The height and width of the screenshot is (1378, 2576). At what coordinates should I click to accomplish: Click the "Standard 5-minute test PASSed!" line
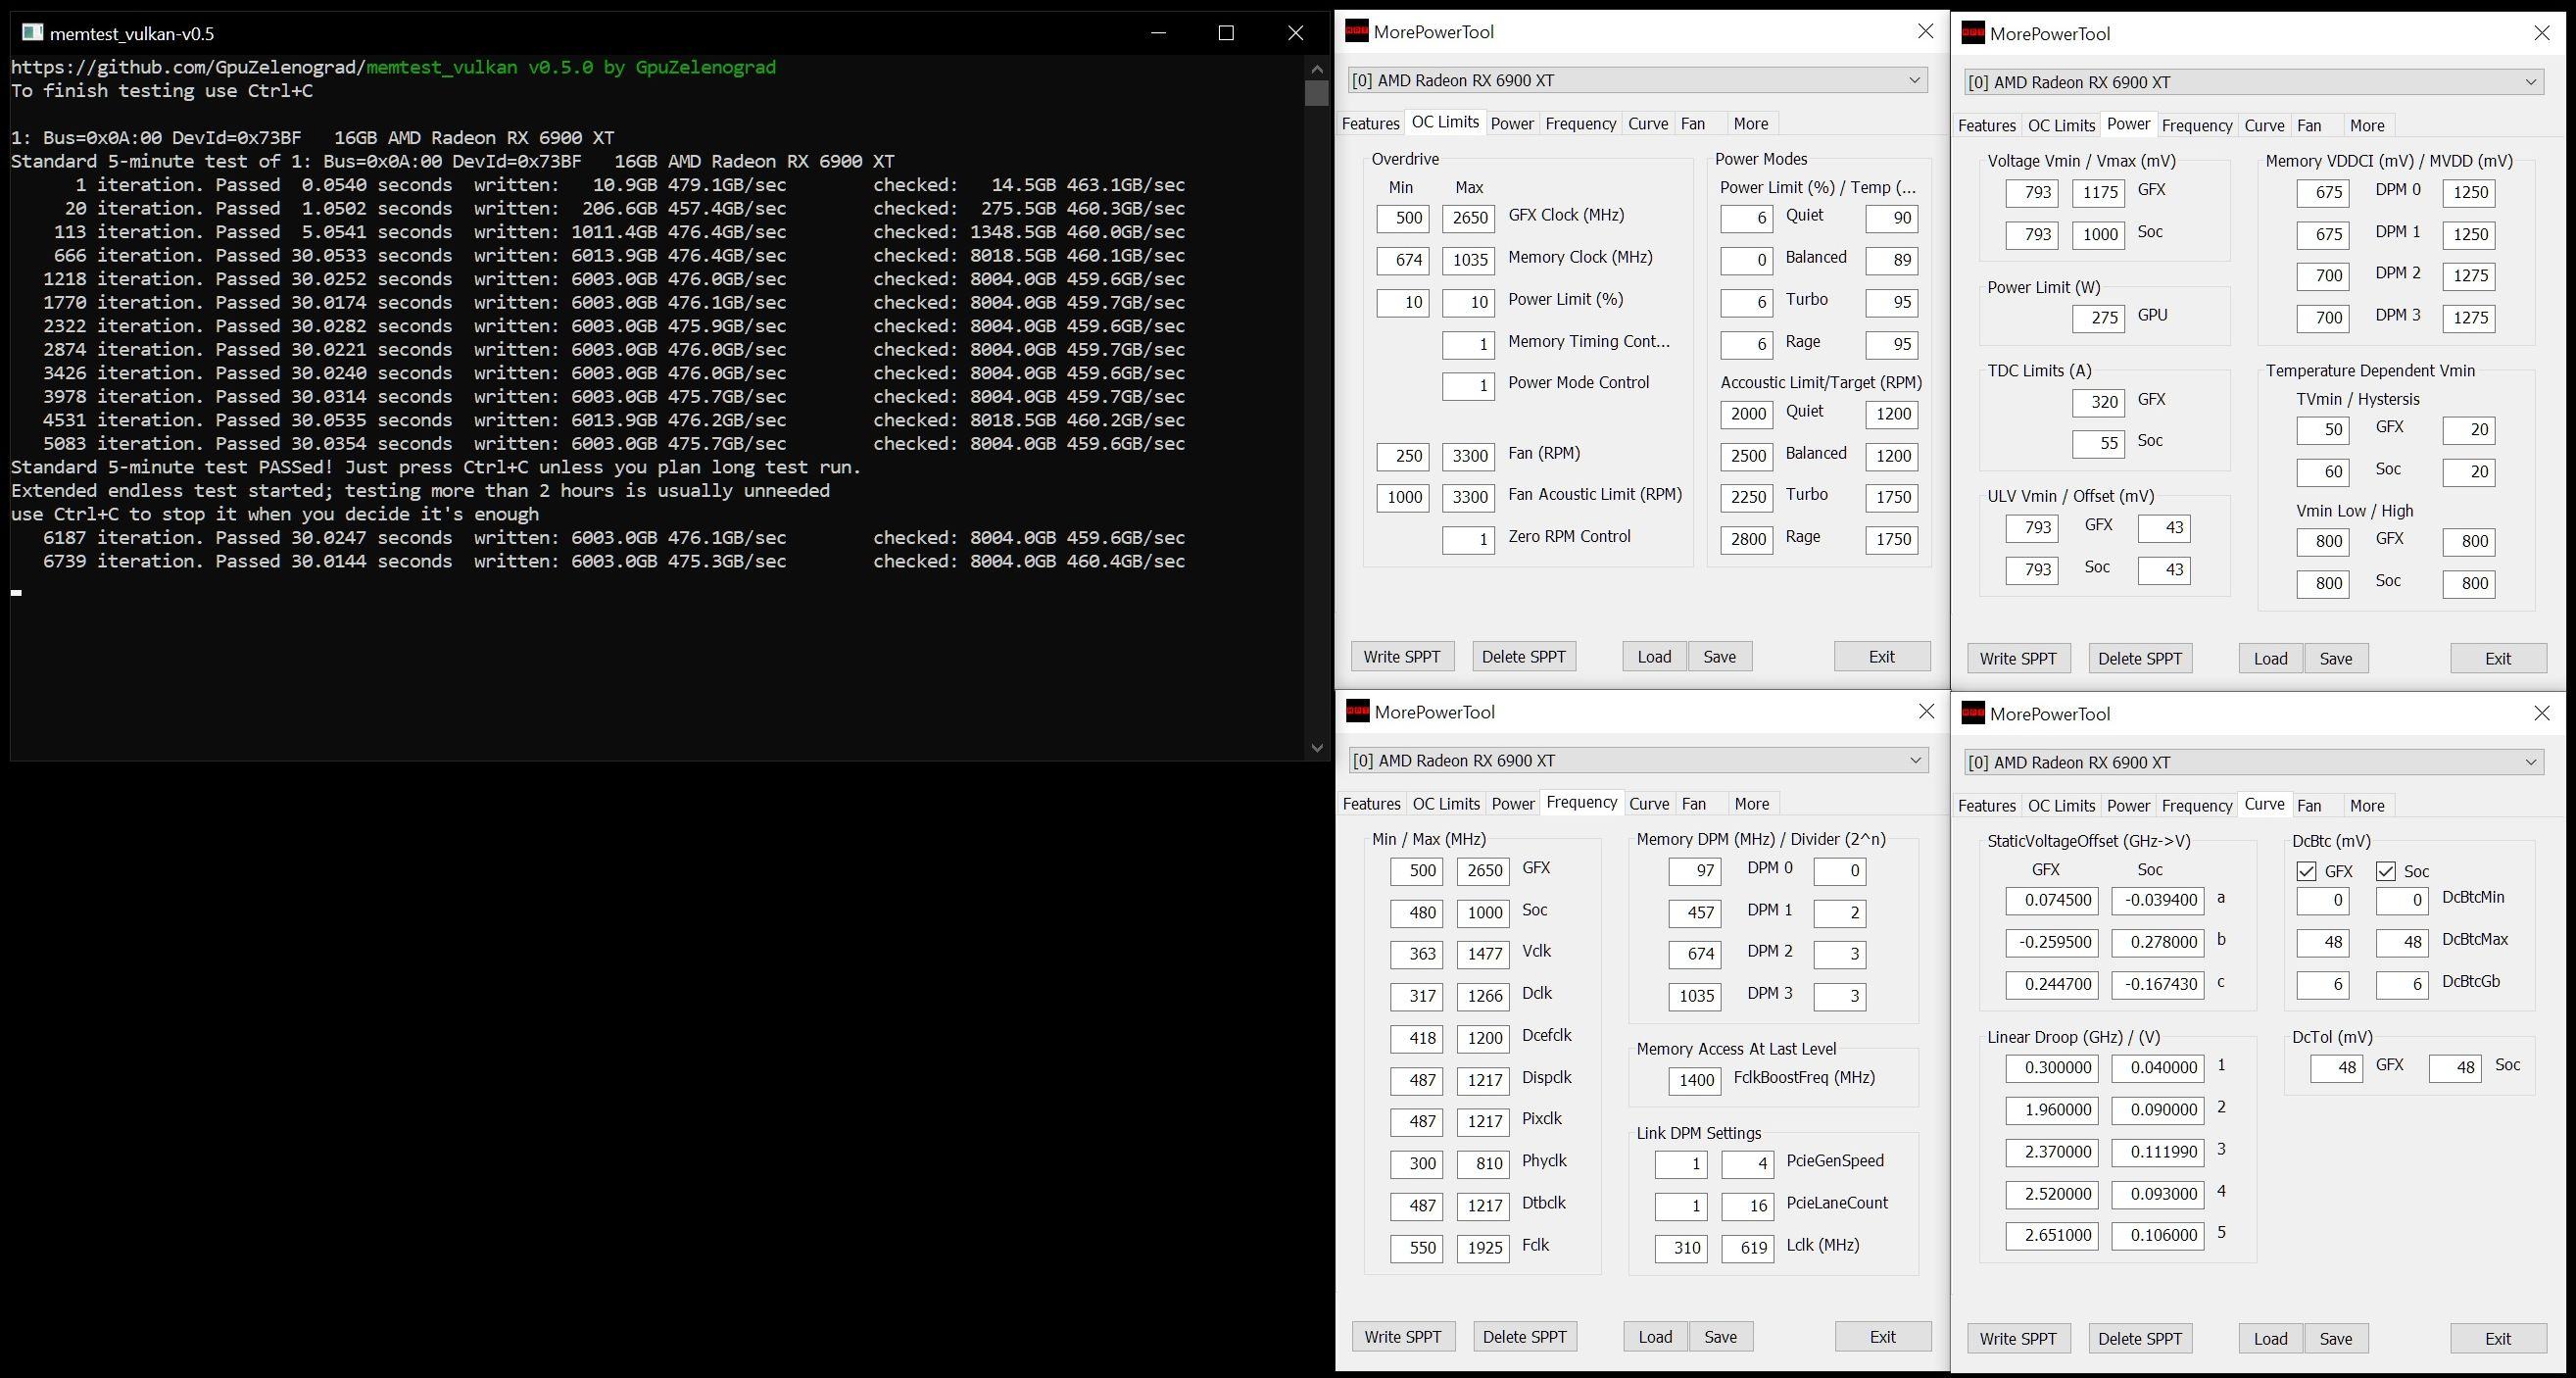coord(436,467)
